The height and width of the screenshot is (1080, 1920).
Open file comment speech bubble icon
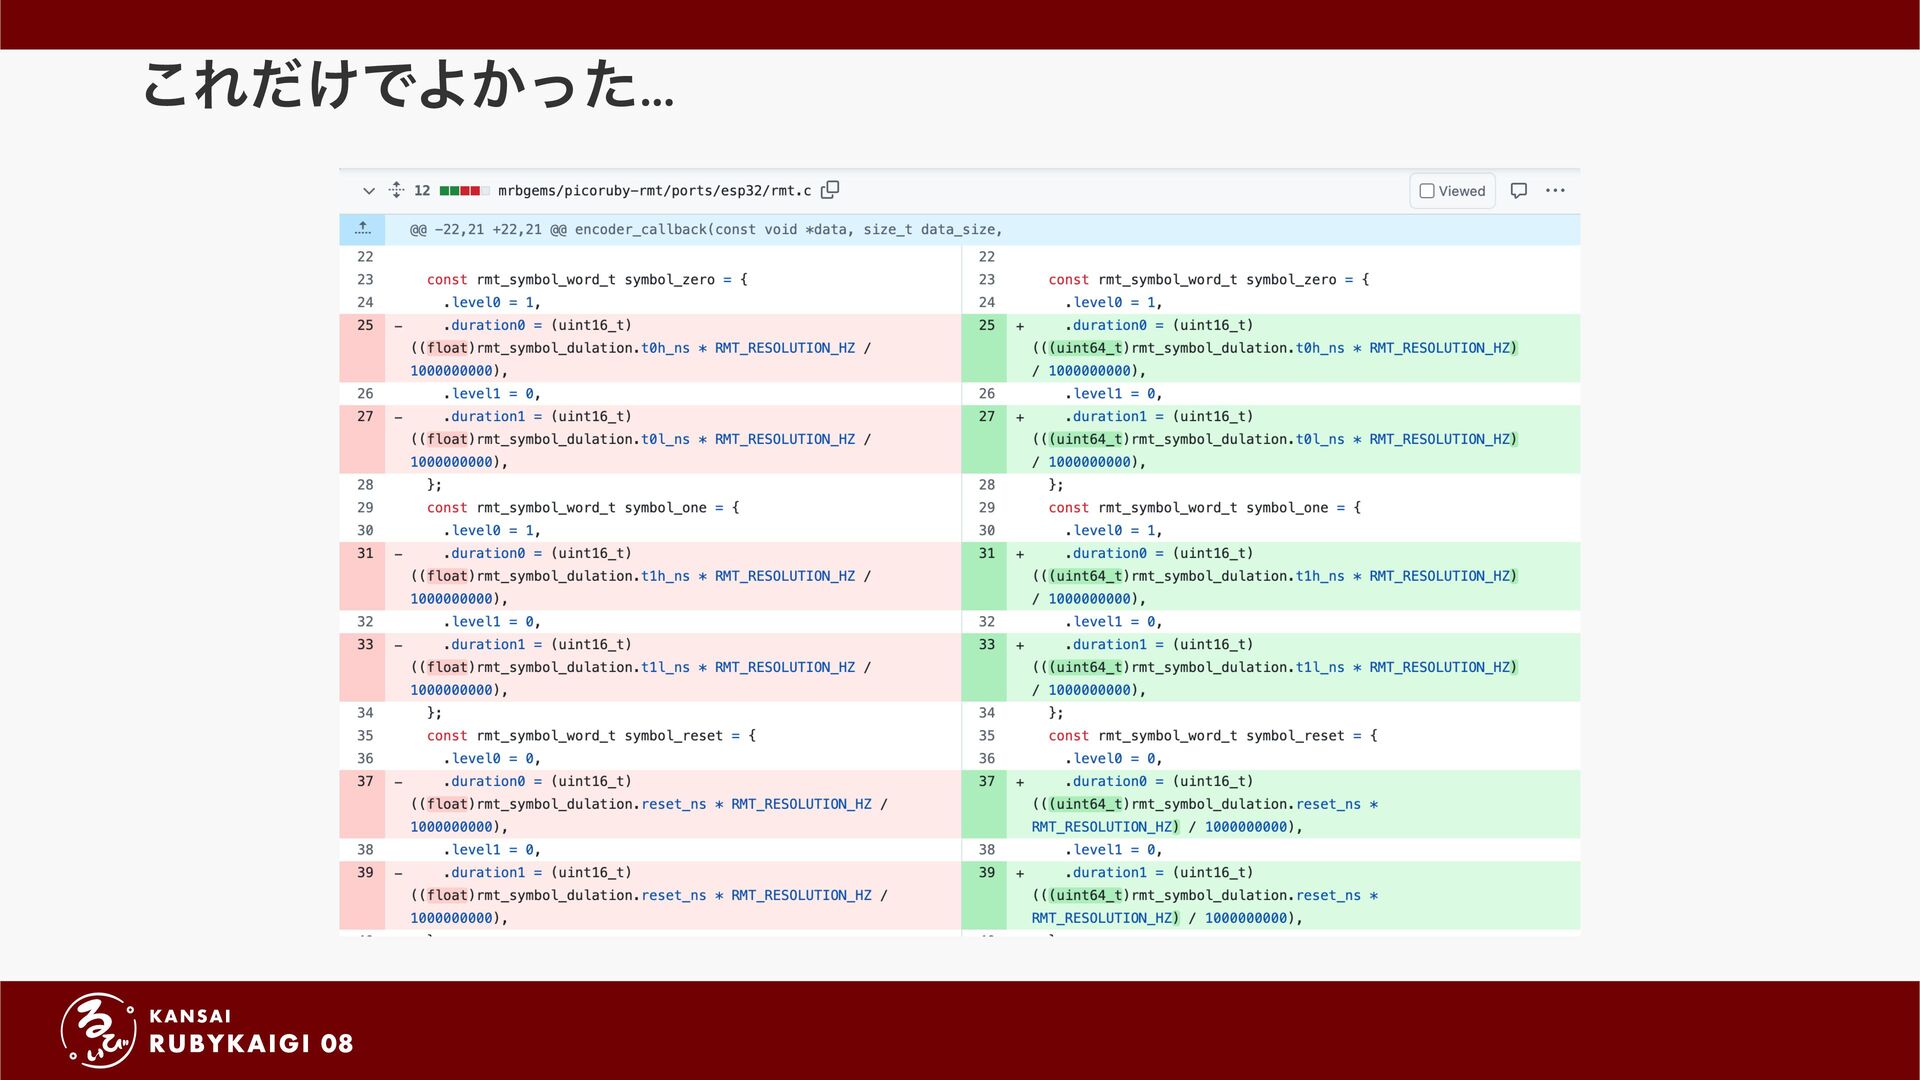(1518, 190)
